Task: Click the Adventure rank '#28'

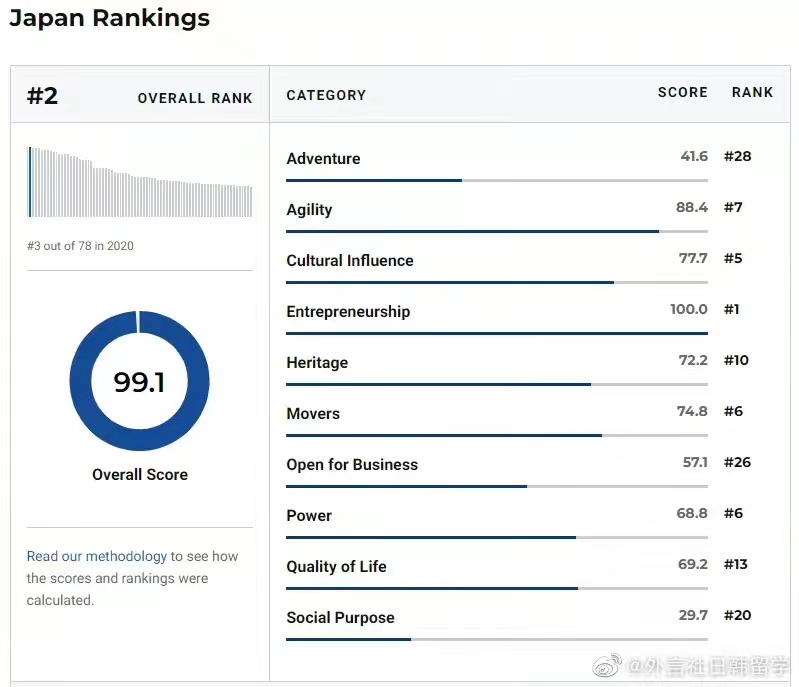Action: 737,156
